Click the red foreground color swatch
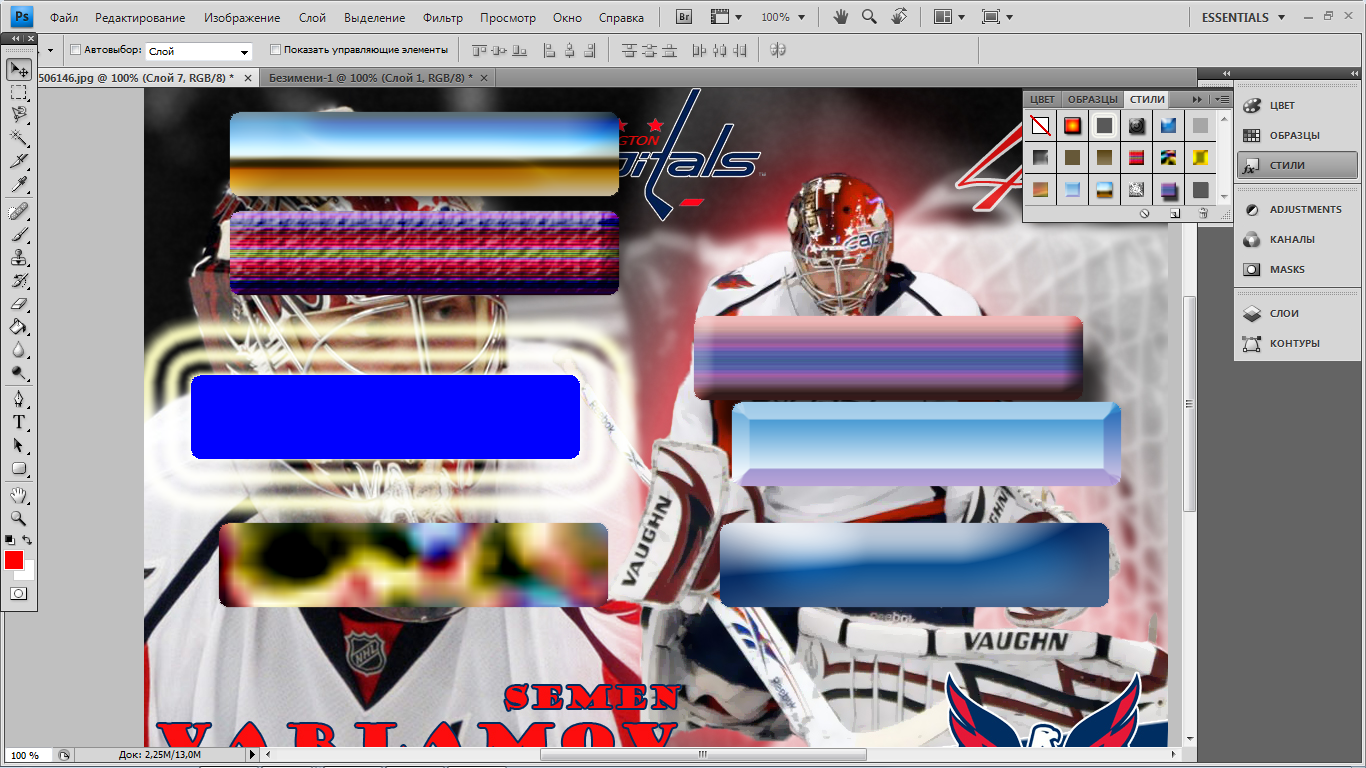1366x768 pixels. tap(13, 560)
